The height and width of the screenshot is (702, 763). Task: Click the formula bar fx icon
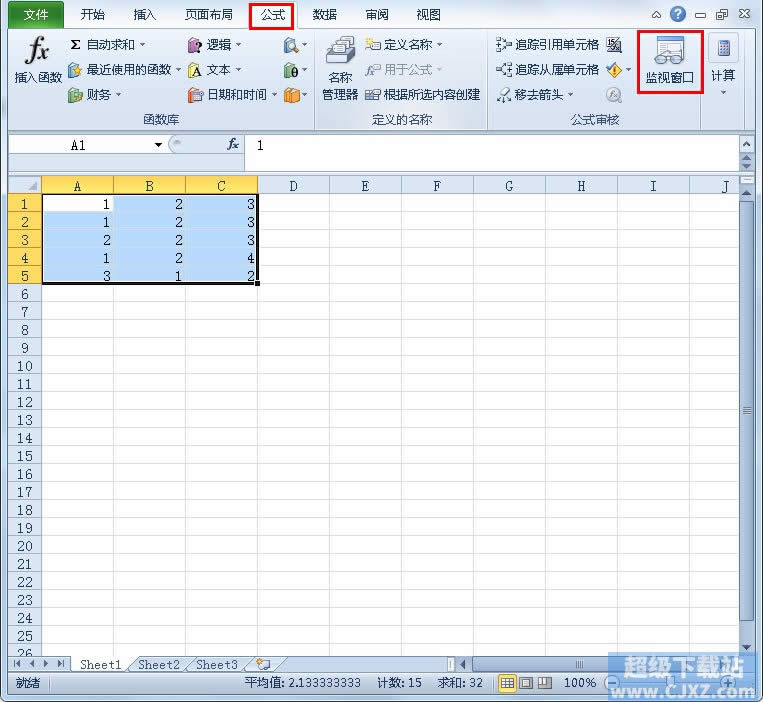(233, 144)
